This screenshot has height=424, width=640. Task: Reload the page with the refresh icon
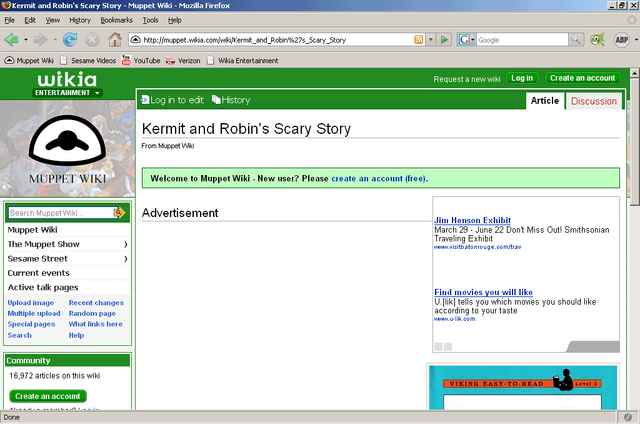70,40
